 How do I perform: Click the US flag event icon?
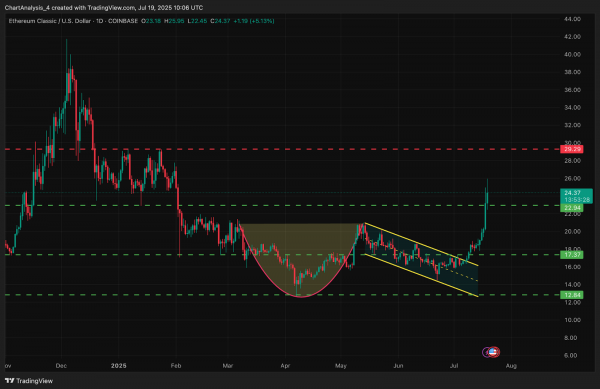point(494,352)
